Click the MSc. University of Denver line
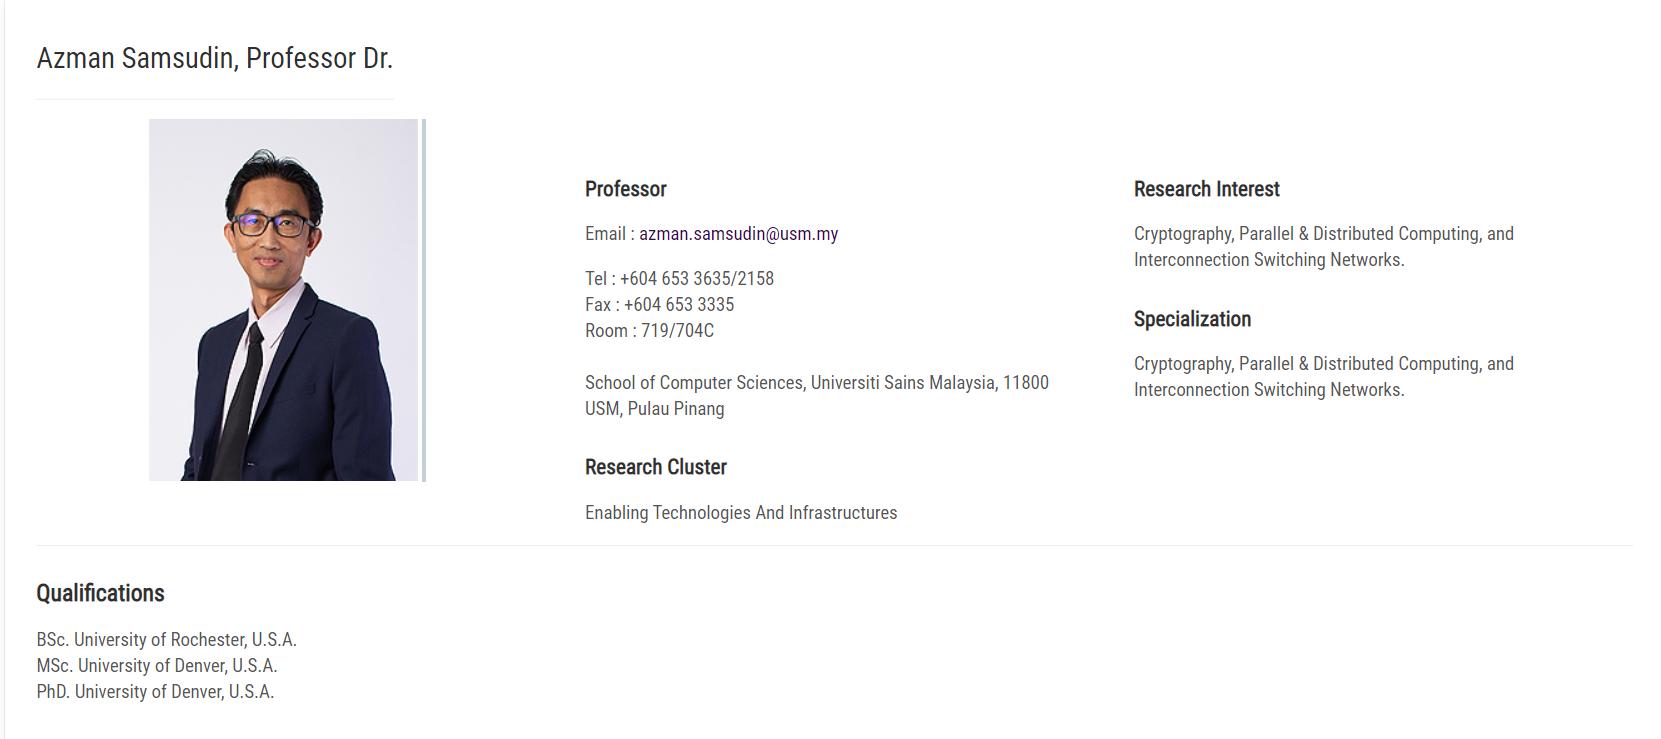 (x=156, y=666)
